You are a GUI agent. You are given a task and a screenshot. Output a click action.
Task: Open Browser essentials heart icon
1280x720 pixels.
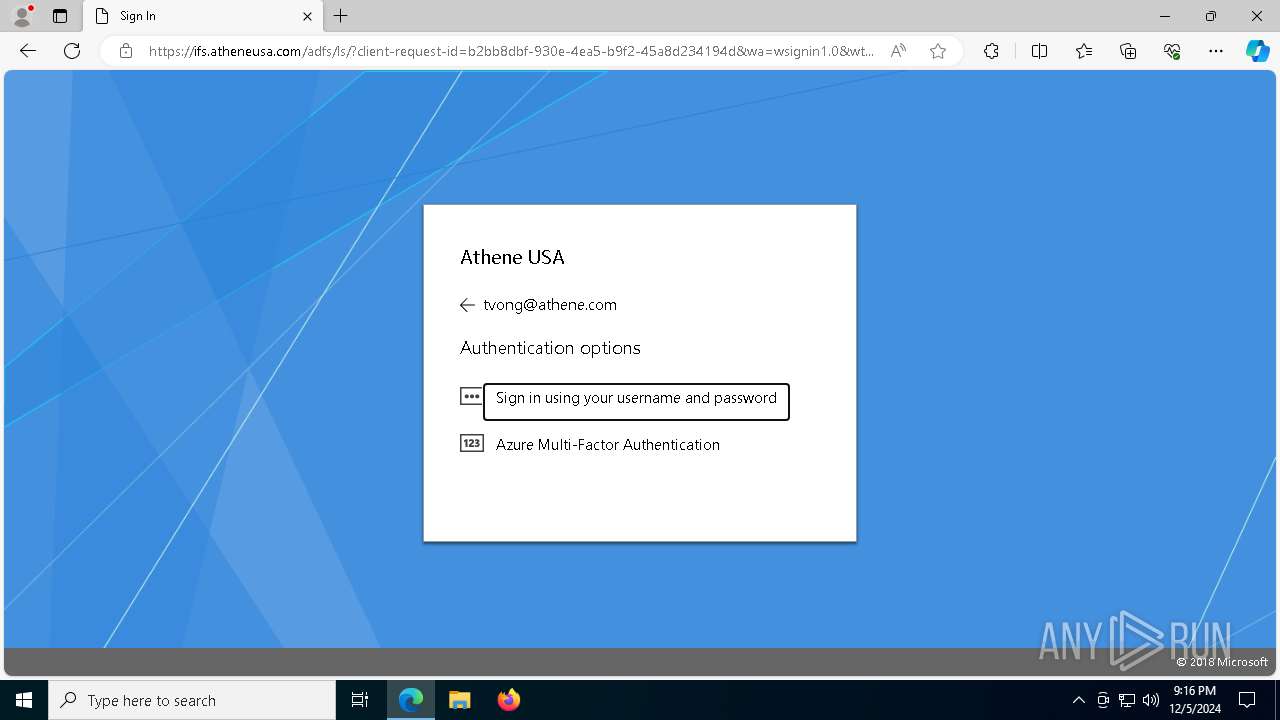click(x=1172, y=51)
